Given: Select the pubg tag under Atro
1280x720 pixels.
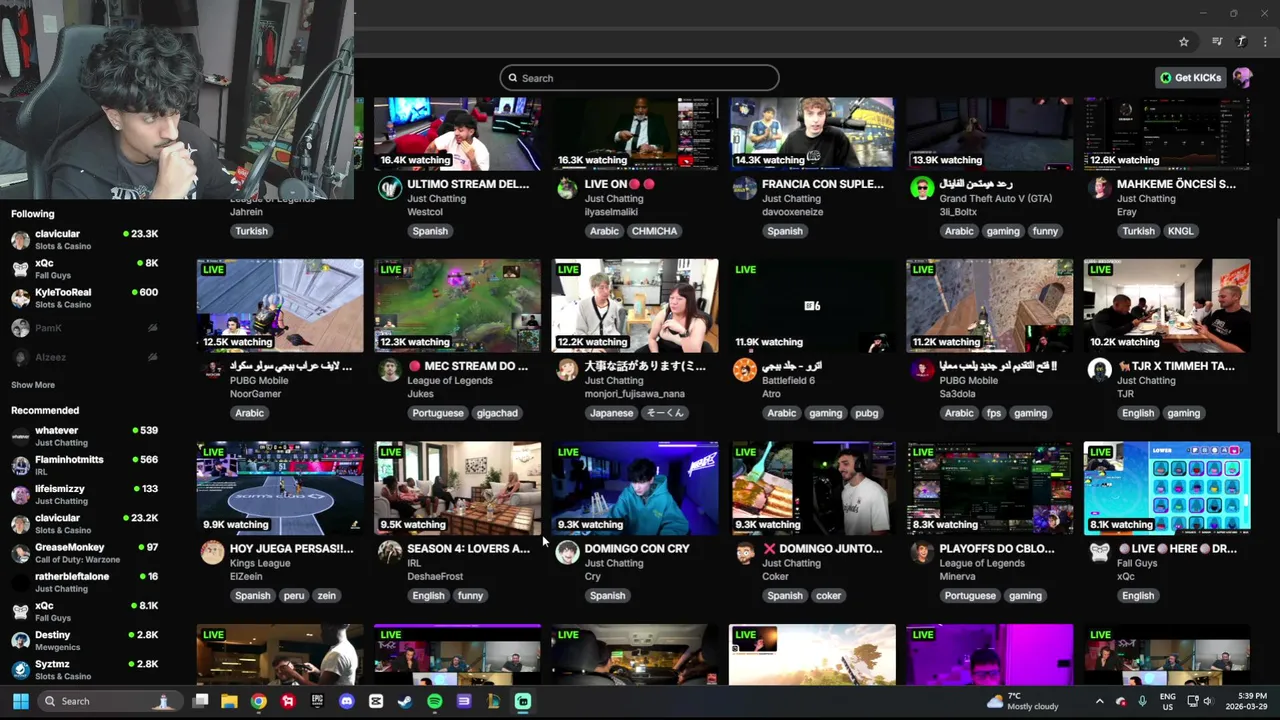Looking at the screenshot, I should [866, 413].
